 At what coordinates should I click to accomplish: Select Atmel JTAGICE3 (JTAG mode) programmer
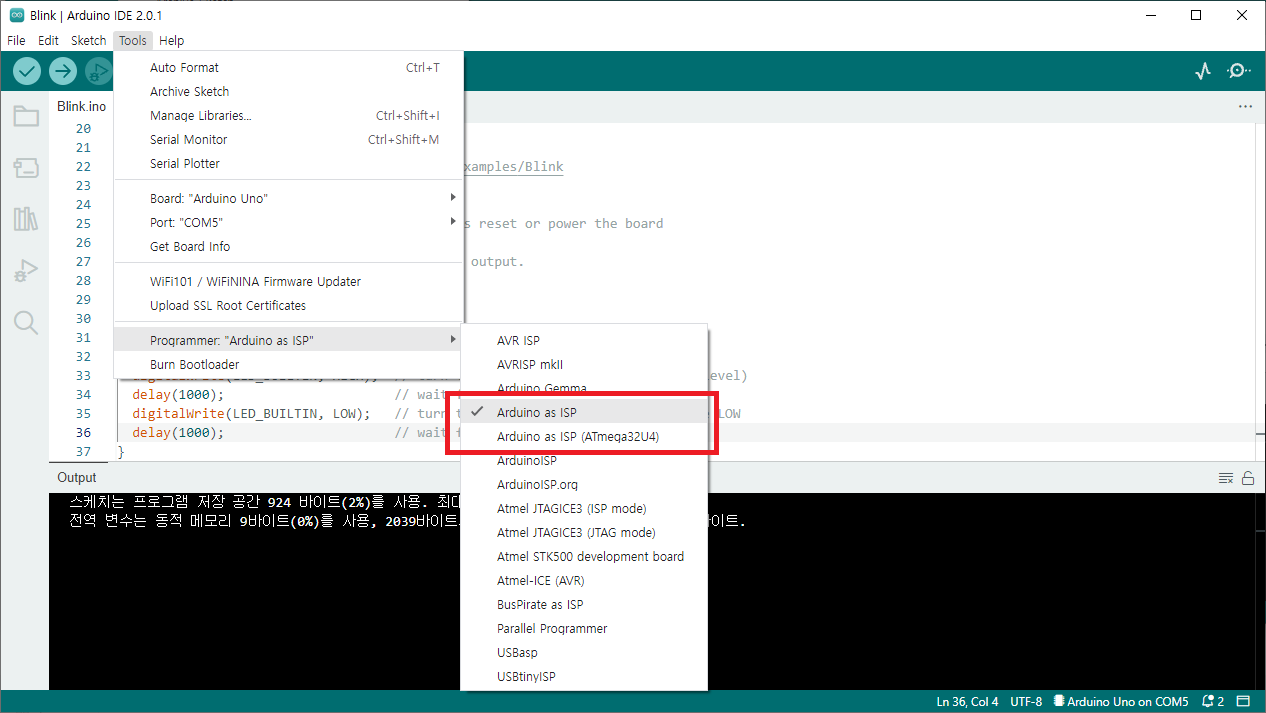click(584, 533)
